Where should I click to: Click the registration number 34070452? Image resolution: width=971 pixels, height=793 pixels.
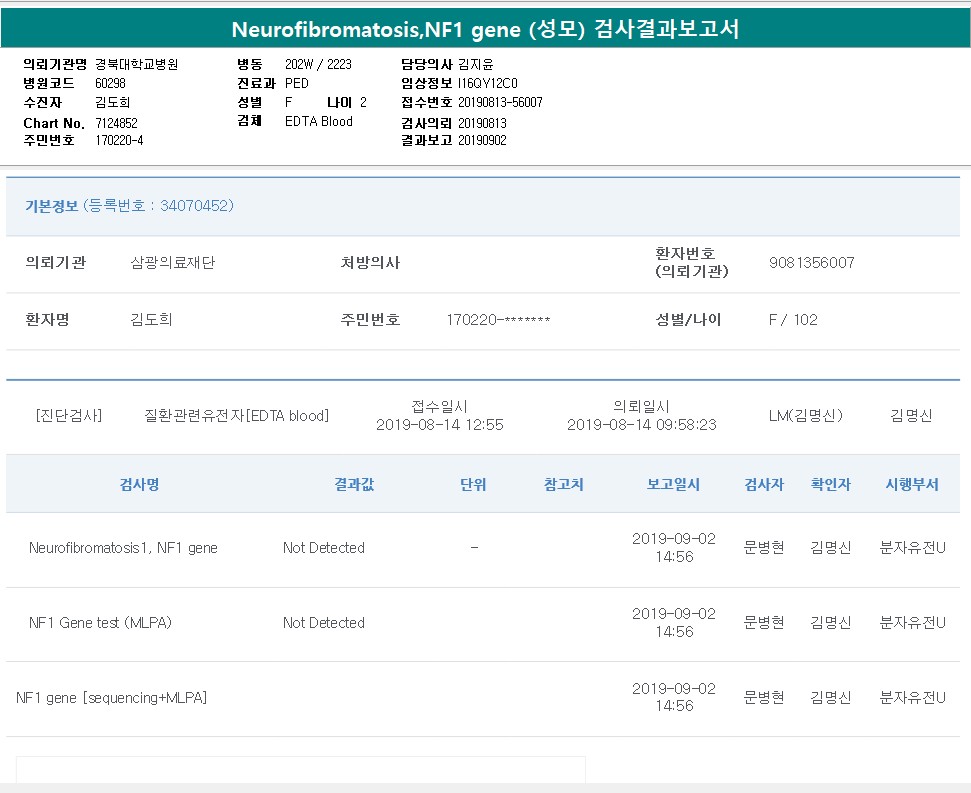(x=195, y=206)
